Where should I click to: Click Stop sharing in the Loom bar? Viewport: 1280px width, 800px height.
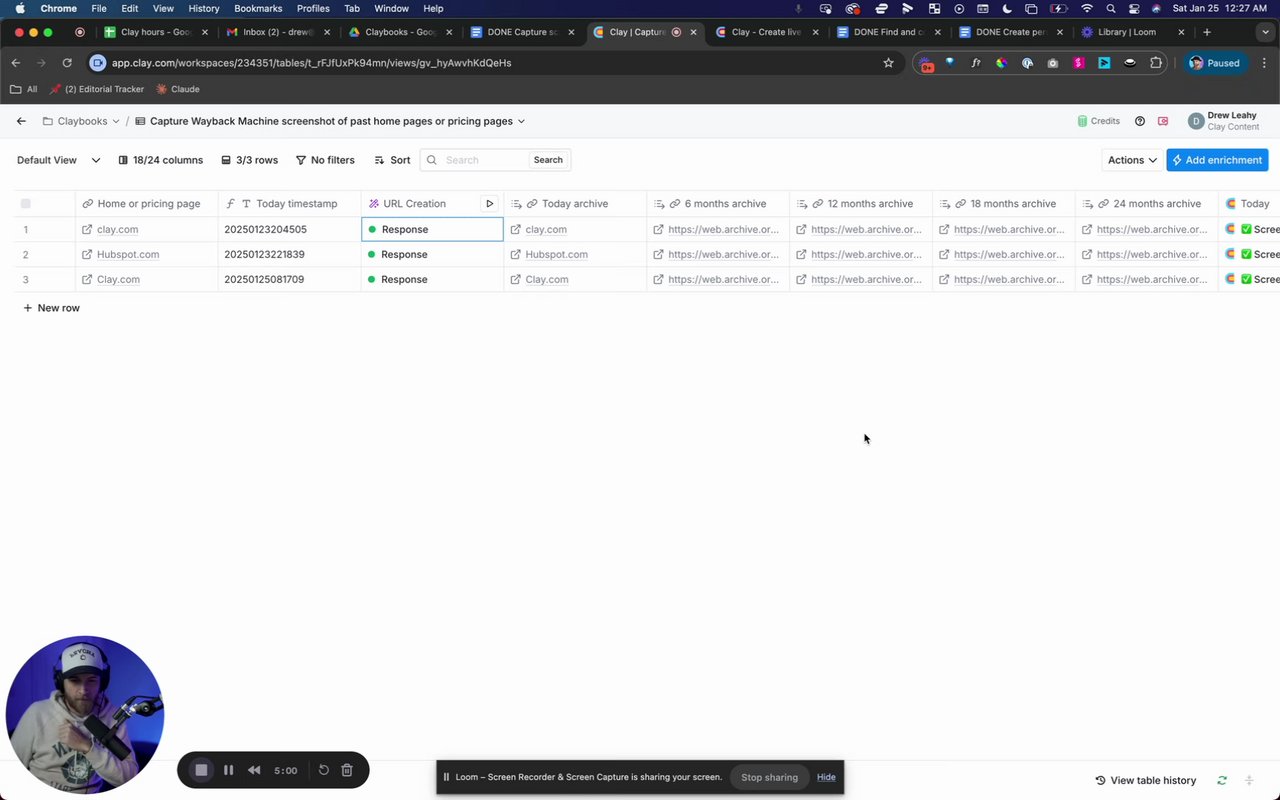click(x=769, y=777)
